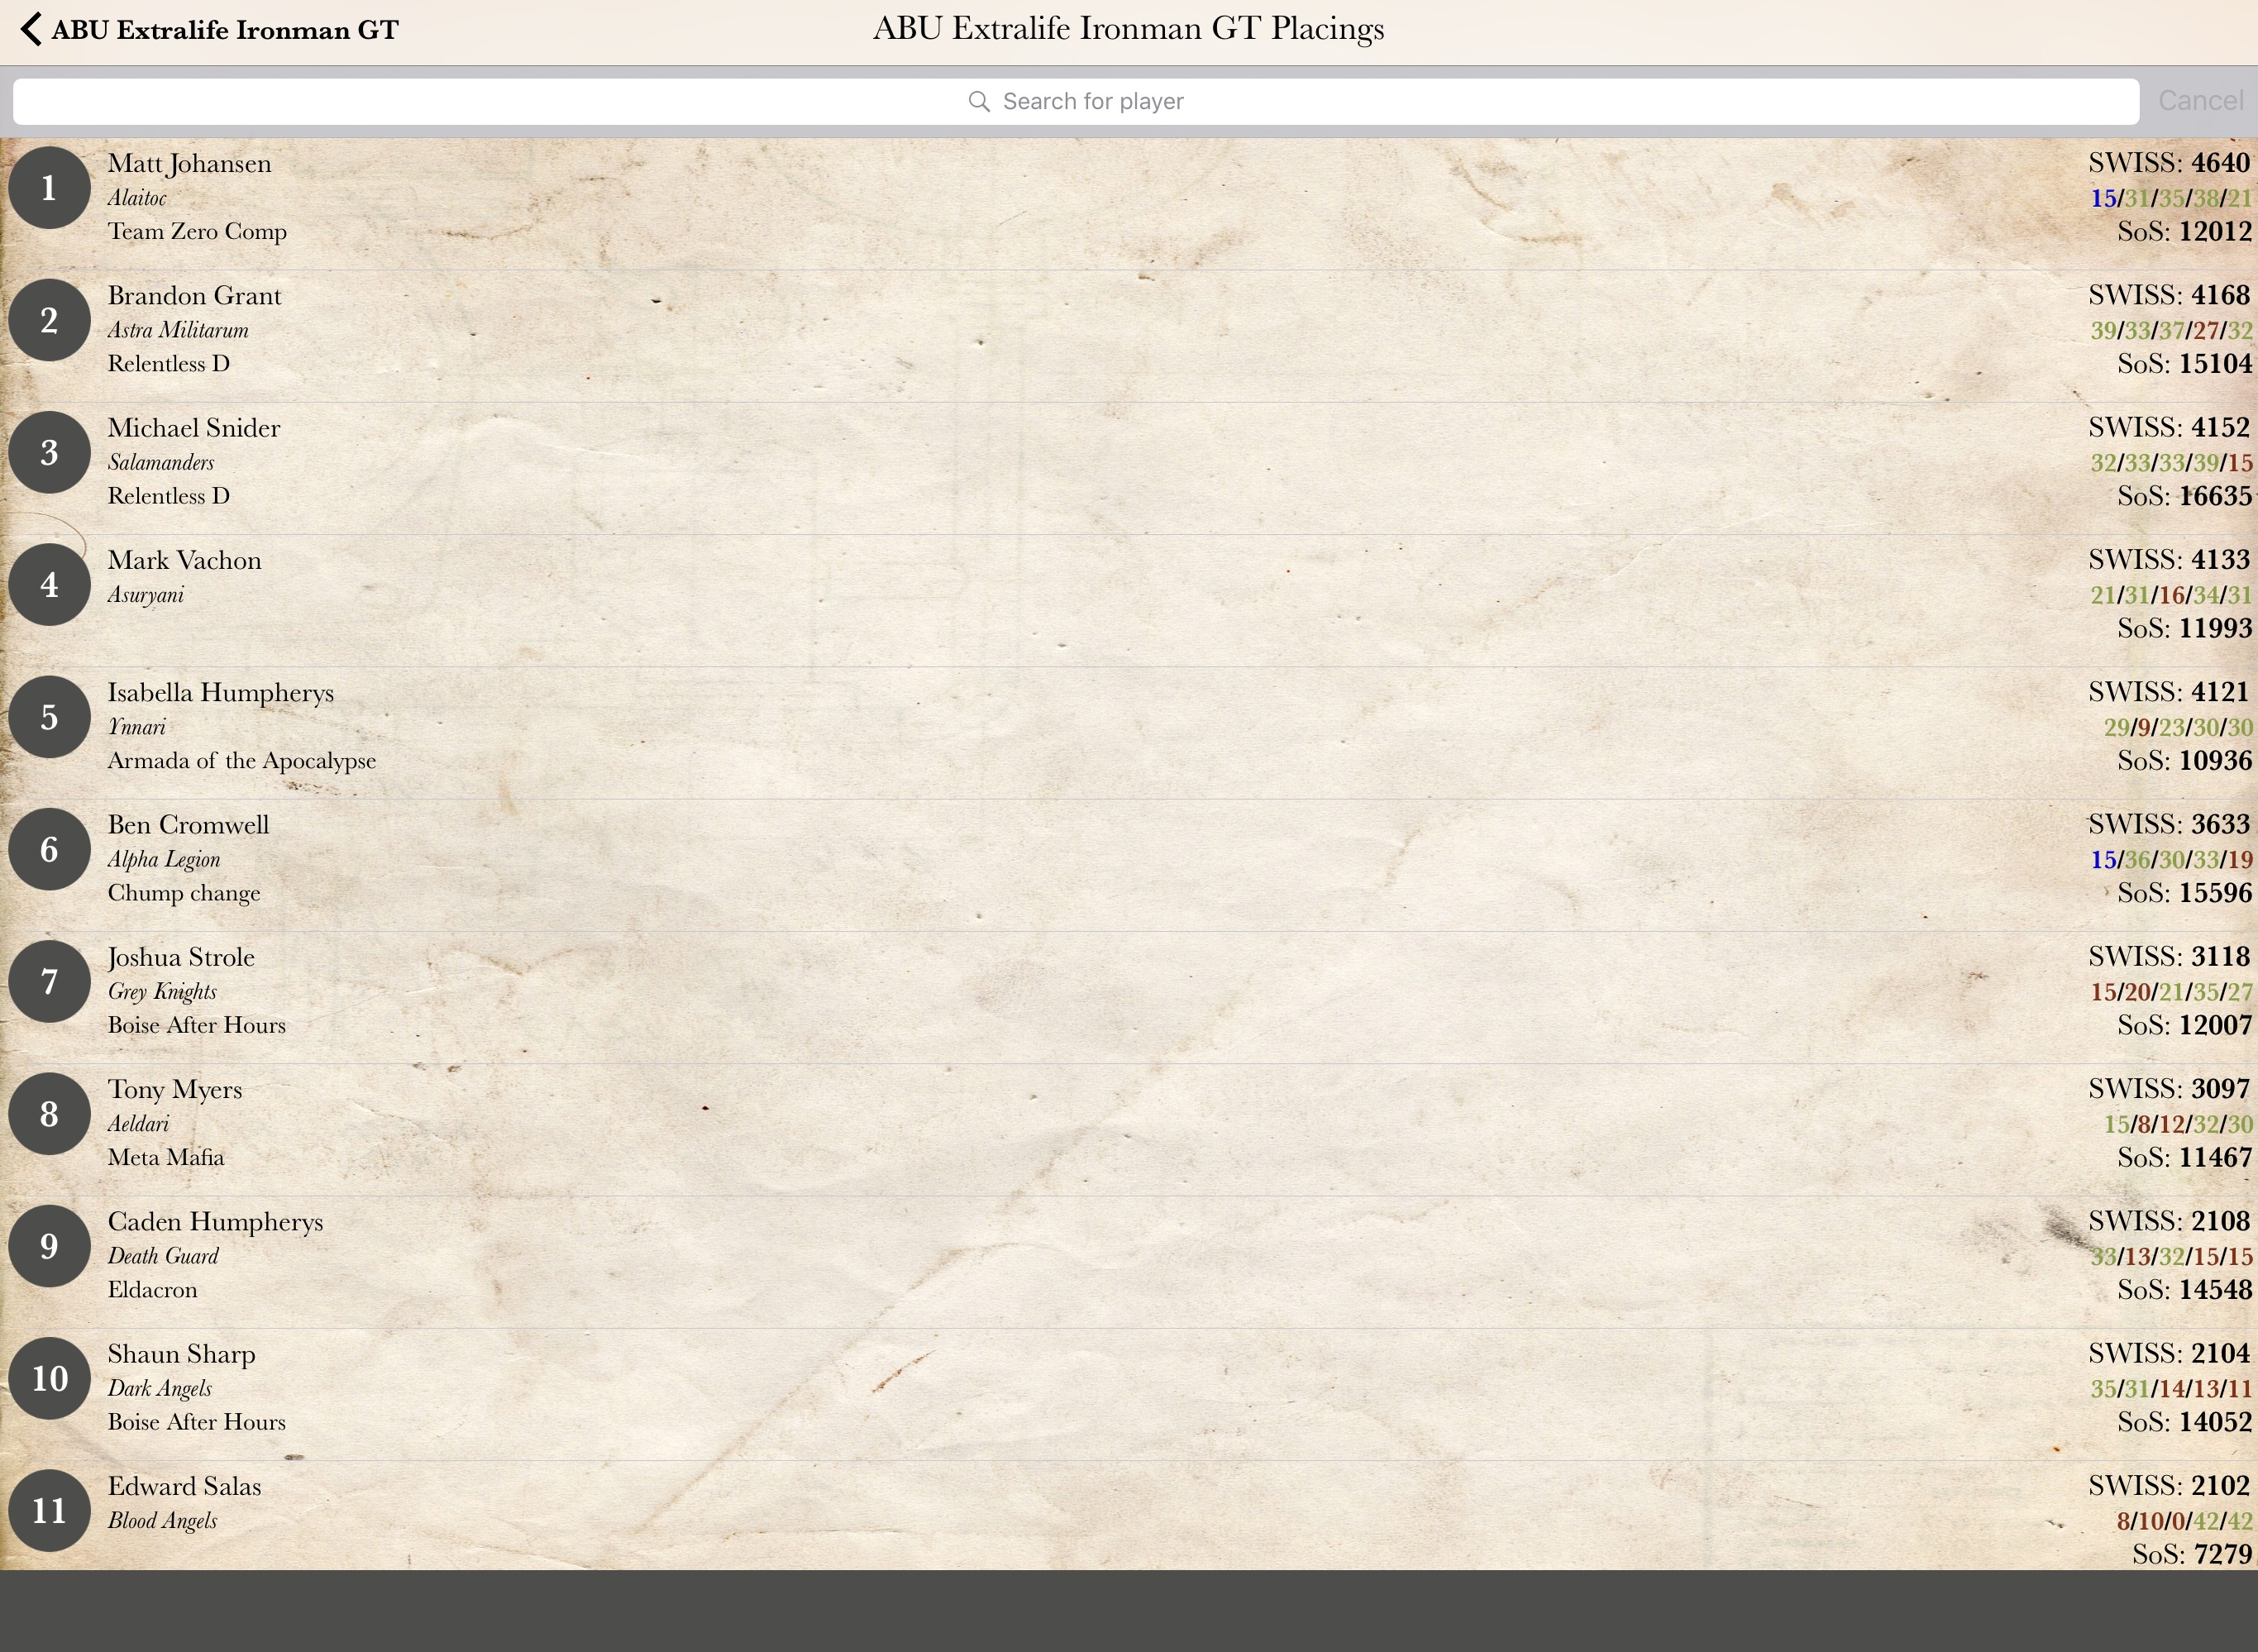Open Isabella Humpherys player entry
The image size is (2258, 1652).
coord(1129,733)
